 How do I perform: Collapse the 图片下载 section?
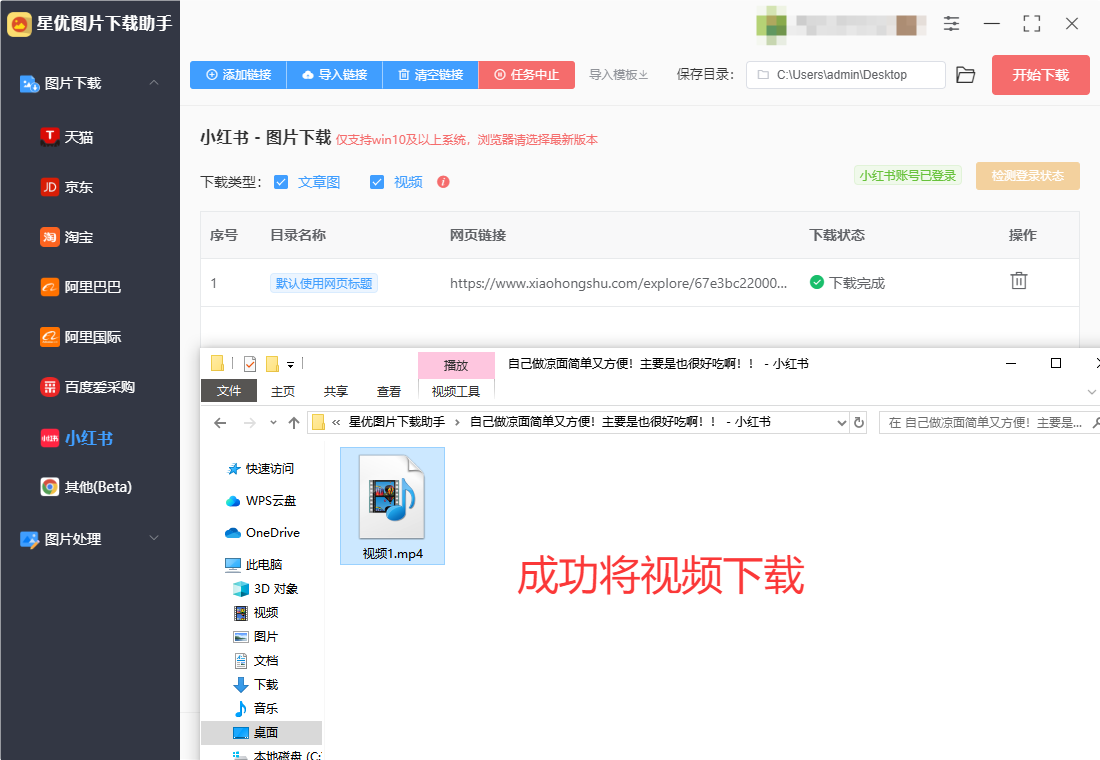tap(154, 83)
